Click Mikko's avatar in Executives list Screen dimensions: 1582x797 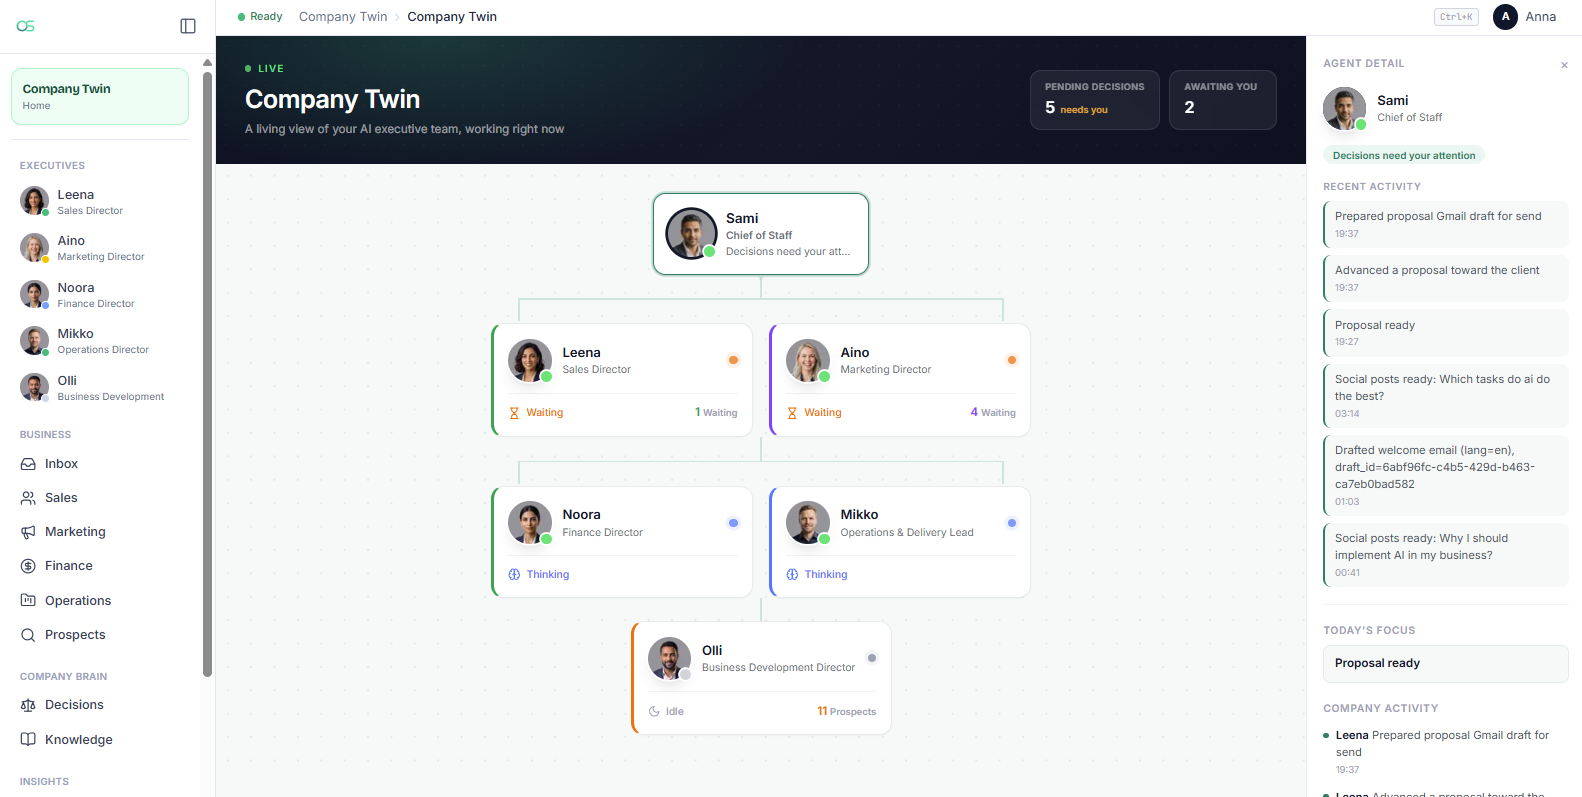(x=34, y=341)
